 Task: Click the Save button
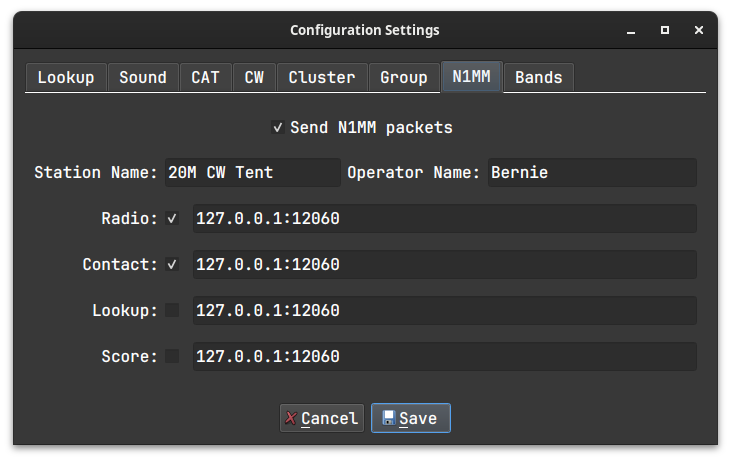[x=411, y=418]
